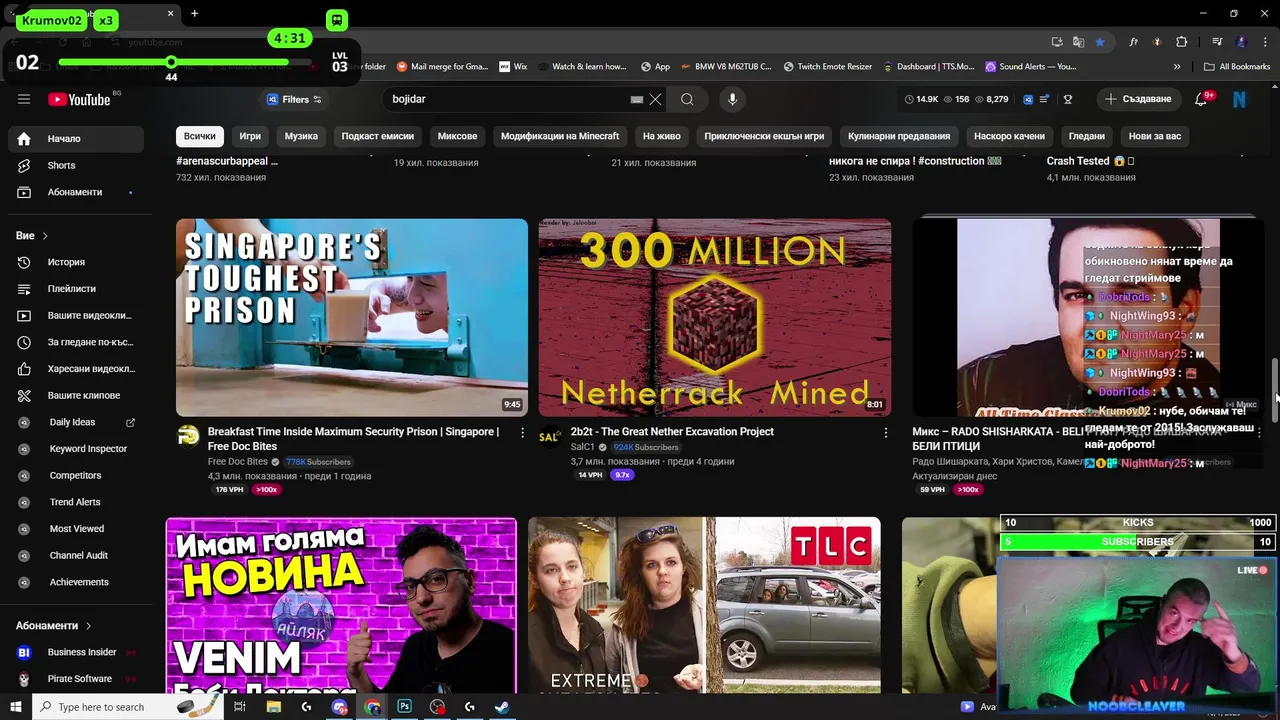1280x720 pixels.
Task: Select the Нови за вас chip
Action: [1154, 136]
